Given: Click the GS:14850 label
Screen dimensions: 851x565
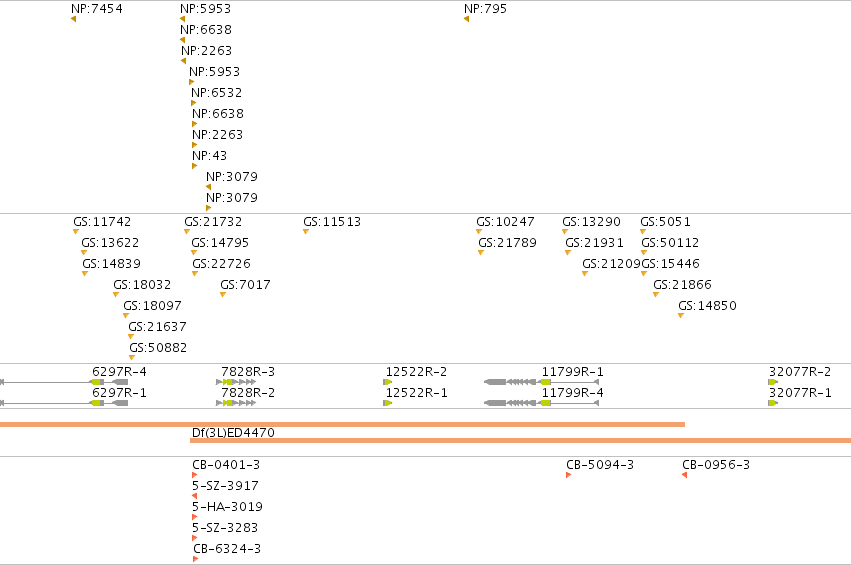Looking at the screenshot, I should (x=707, y=306).
